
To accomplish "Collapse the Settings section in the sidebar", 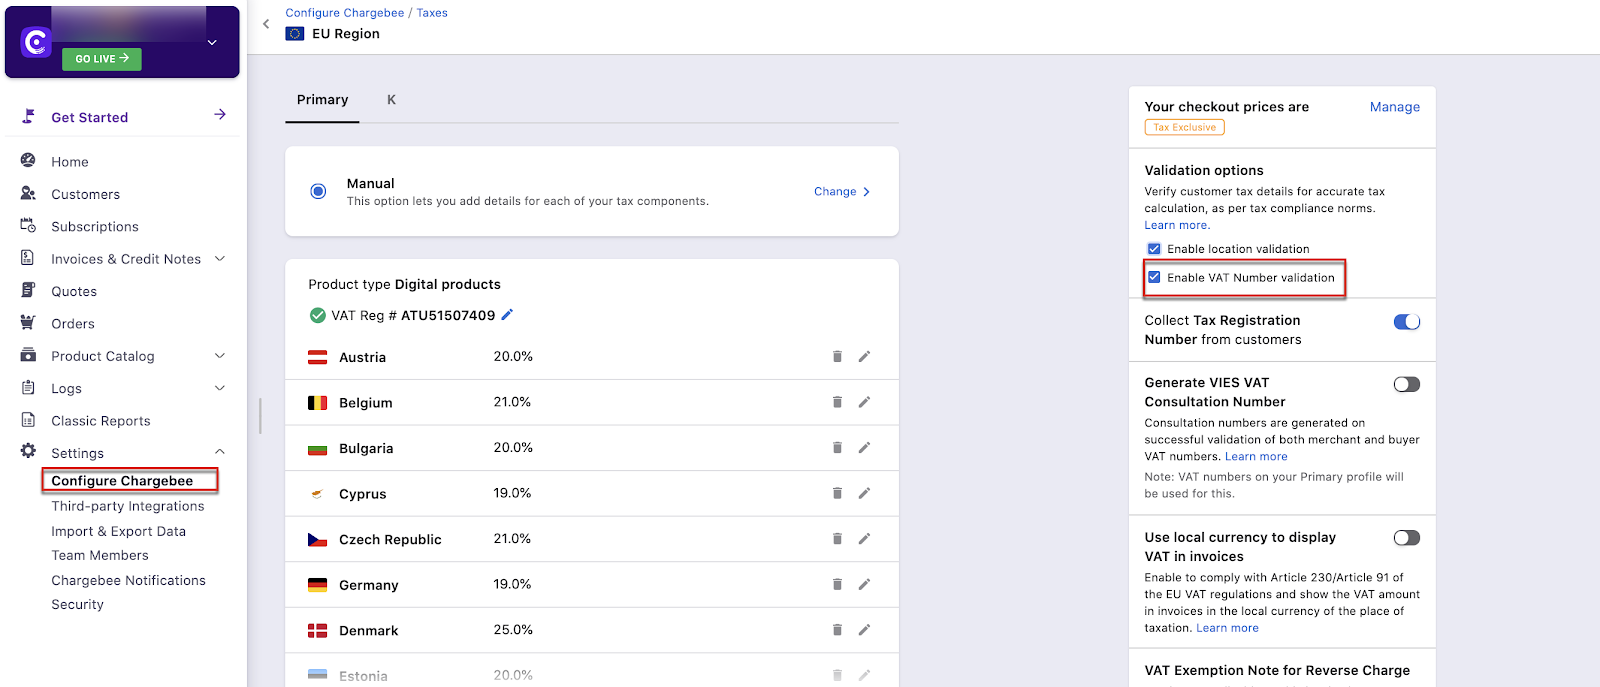I will (220, 452).
